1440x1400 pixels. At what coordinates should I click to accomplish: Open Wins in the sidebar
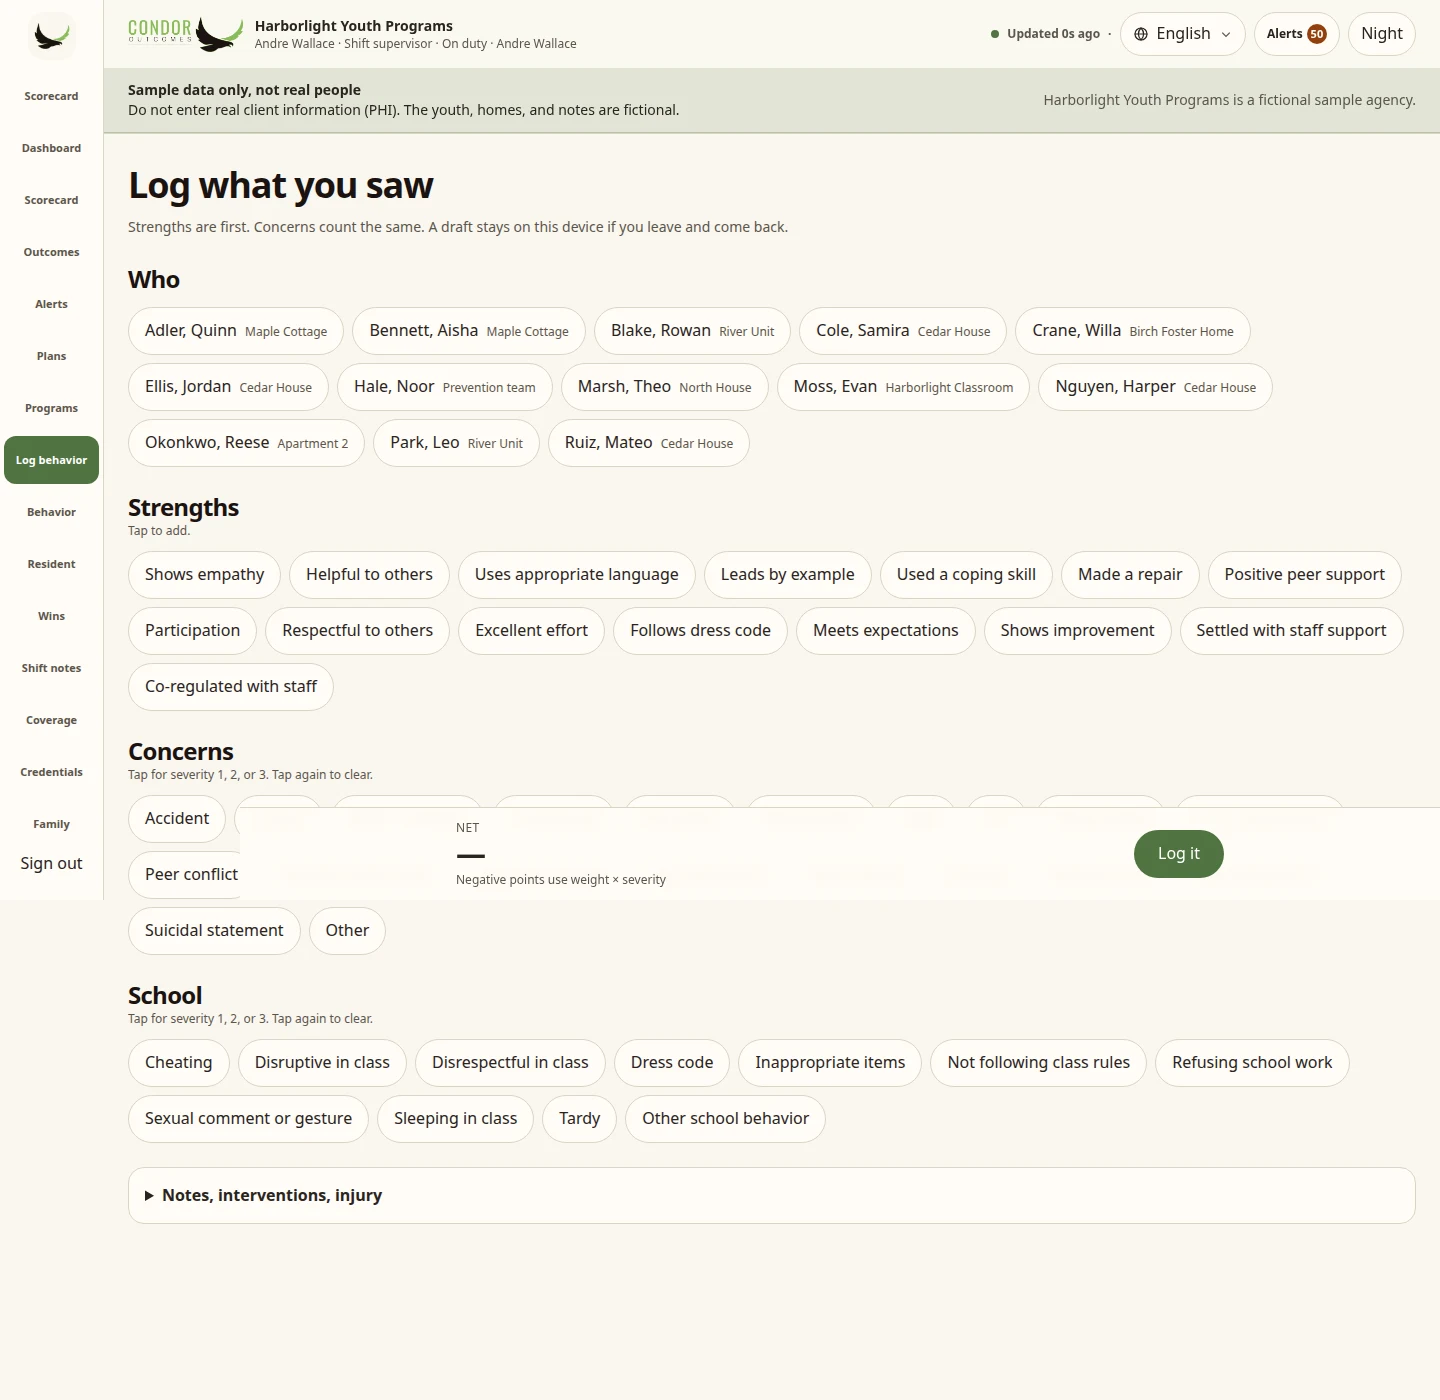pos(51,616)
